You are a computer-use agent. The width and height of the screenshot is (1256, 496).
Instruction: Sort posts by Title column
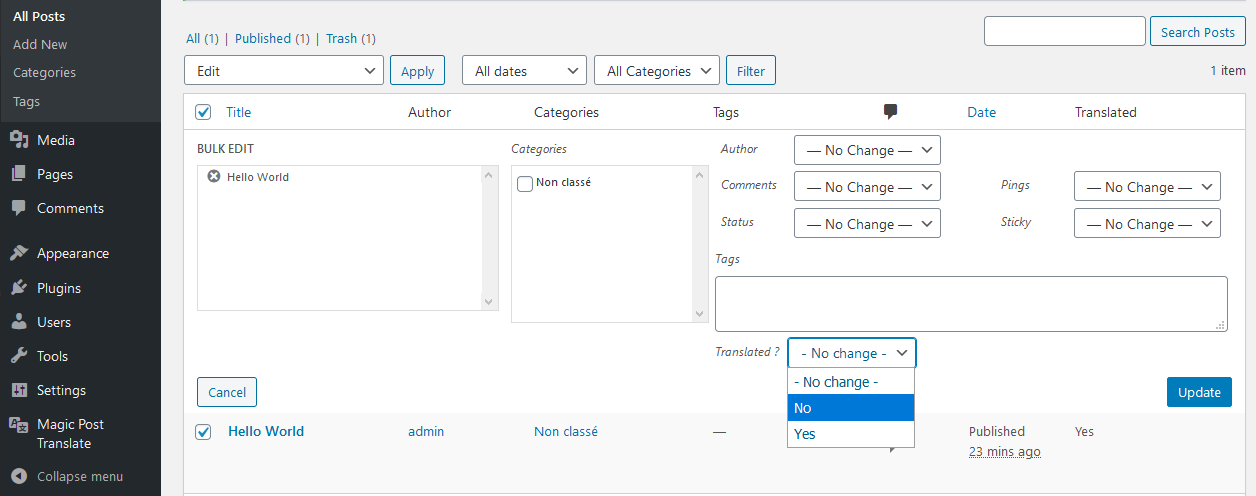[x=239, y=112]
